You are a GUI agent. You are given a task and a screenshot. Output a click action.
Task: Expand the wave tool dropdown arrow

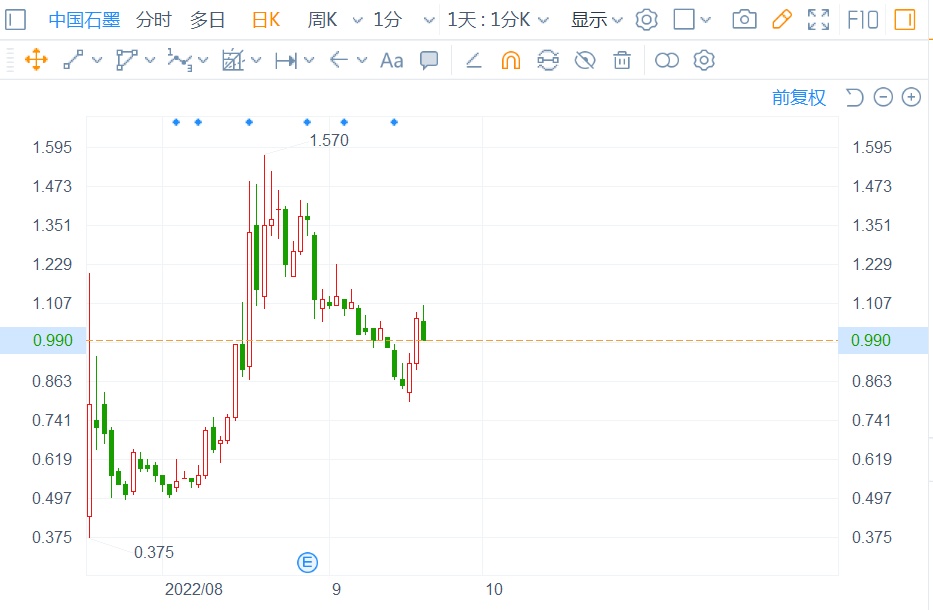[x=203, y=60]
